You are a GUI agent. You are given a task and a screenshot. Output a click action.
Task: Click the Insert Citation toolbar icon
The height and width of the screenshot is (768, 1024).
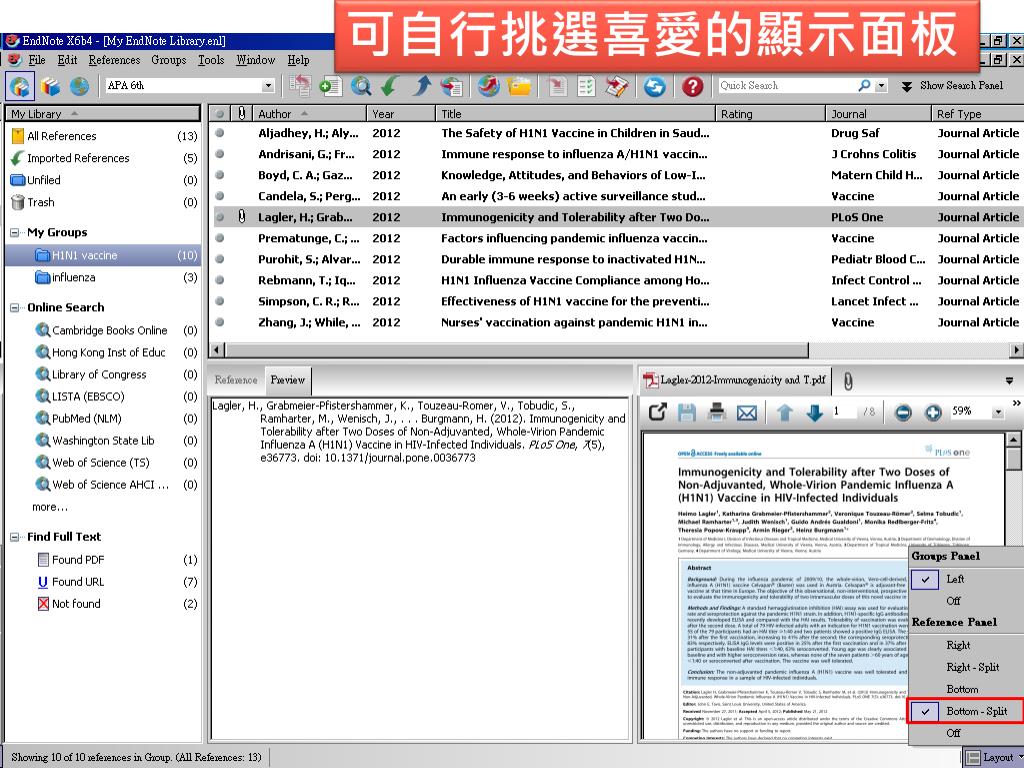[557, 86]
